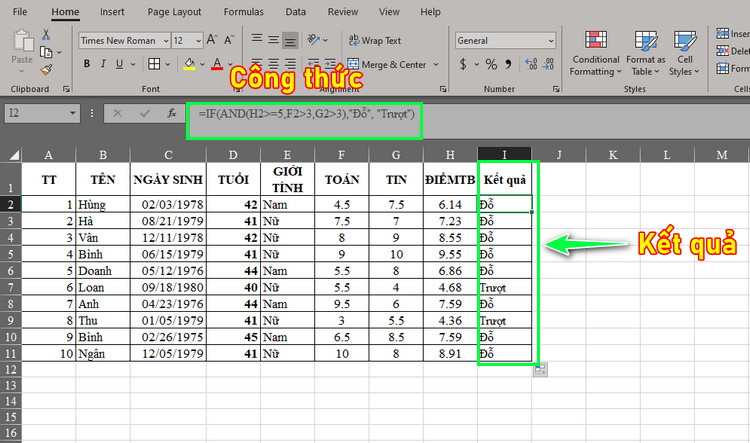Cancel formula entry with X
750x443 pixels.
(x=117, y=113)
